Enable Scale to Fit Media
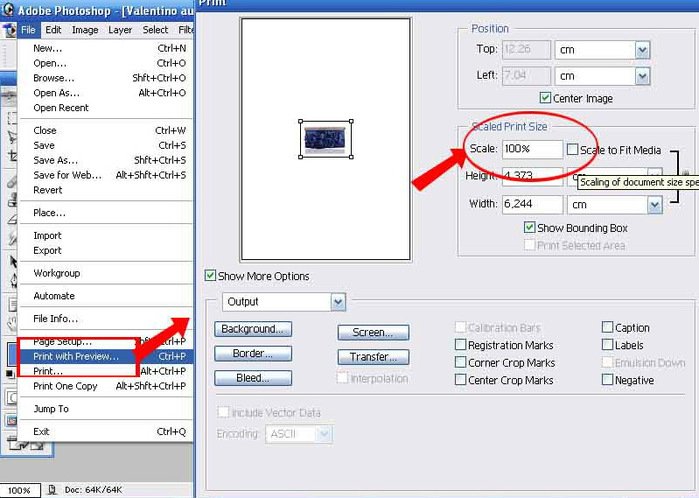 572,149
